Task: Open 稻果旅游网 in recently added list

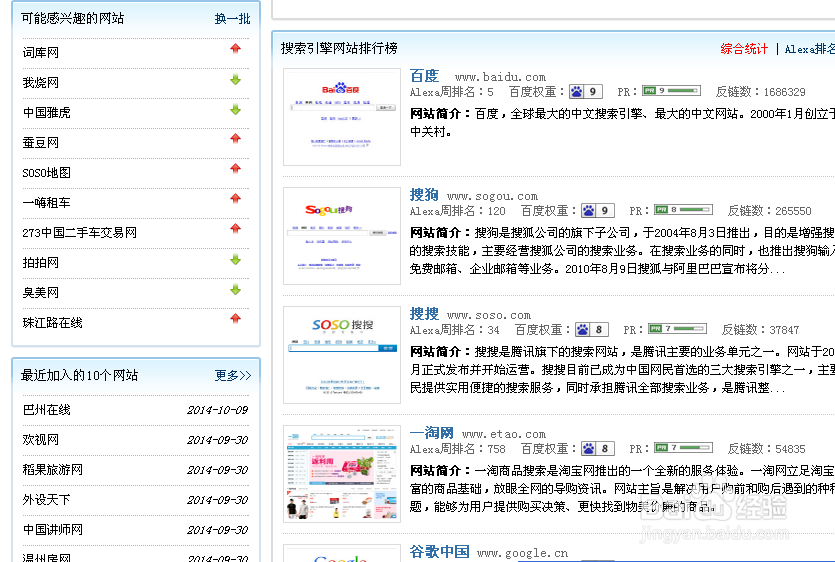Action: coord(52,470)
